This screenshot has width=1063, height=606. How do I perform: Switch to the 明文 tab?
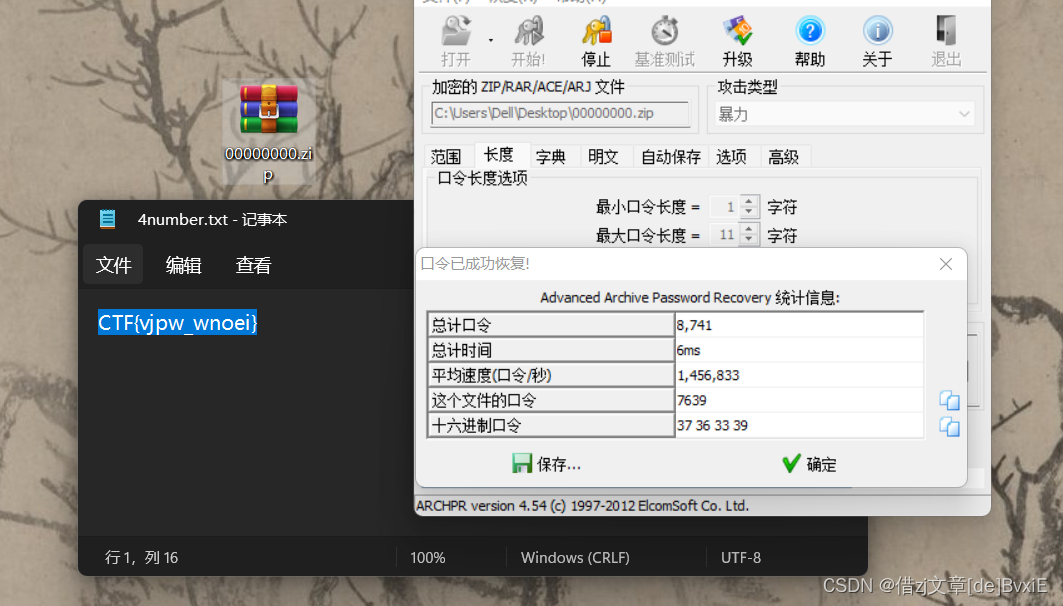pos(603,157)
